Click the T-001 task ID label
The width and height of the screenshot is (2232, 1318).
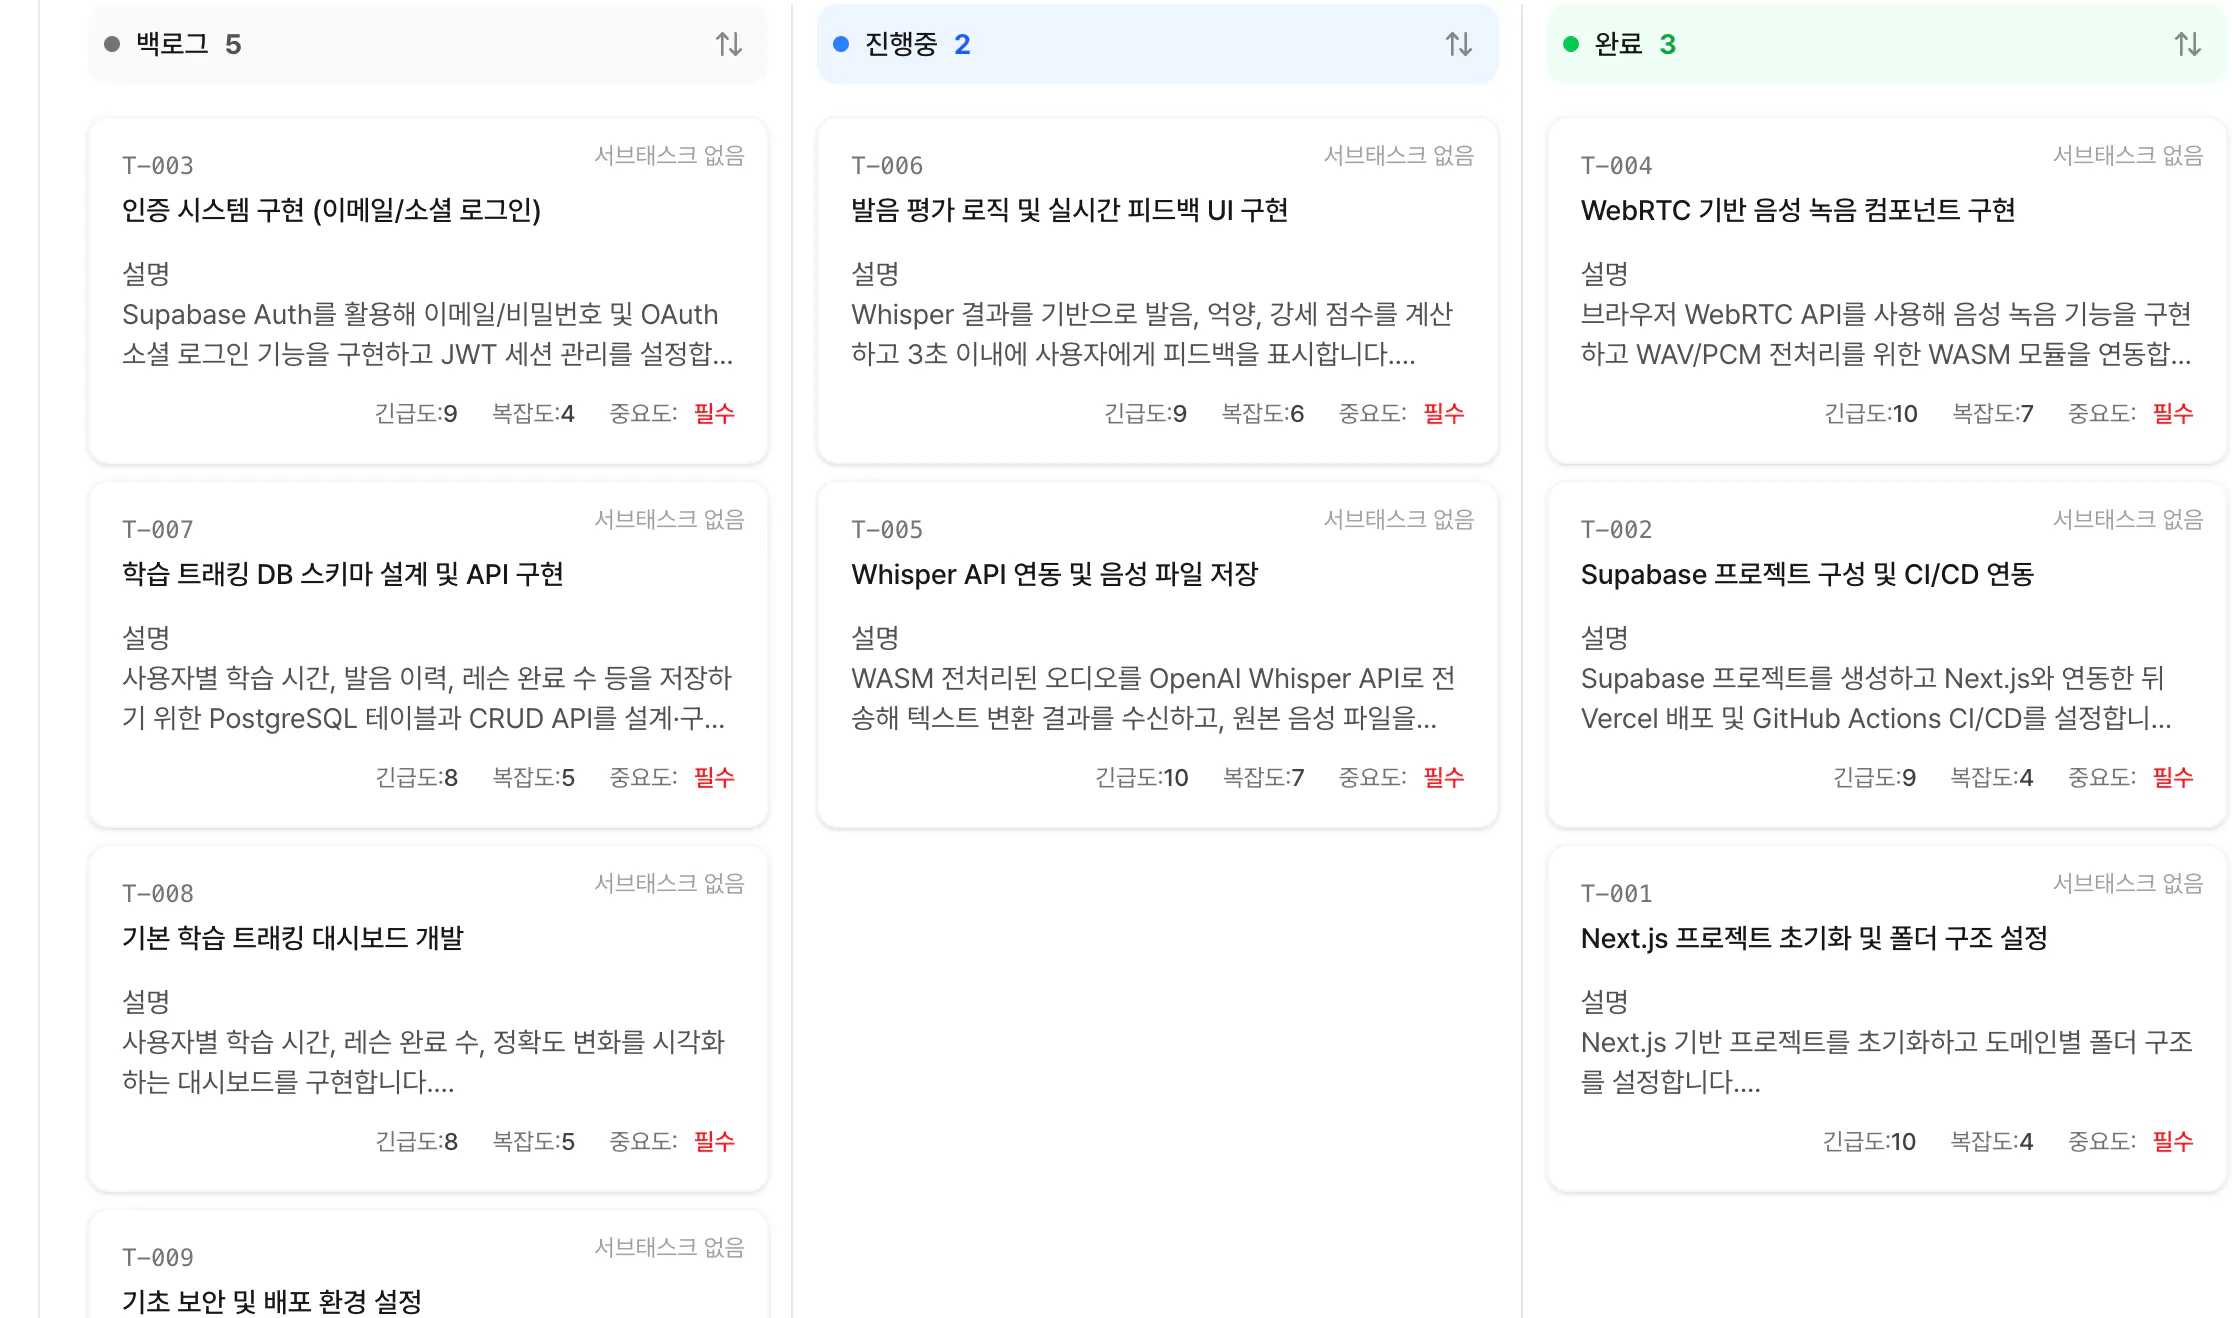[1617, 894]
